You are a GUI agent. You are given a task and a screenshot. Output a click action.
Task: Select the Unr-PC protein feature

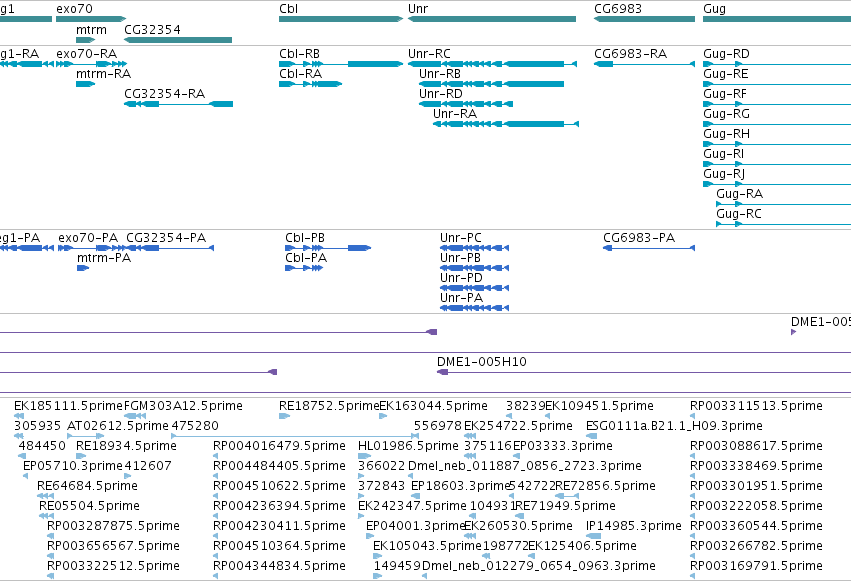pos(474,248)
